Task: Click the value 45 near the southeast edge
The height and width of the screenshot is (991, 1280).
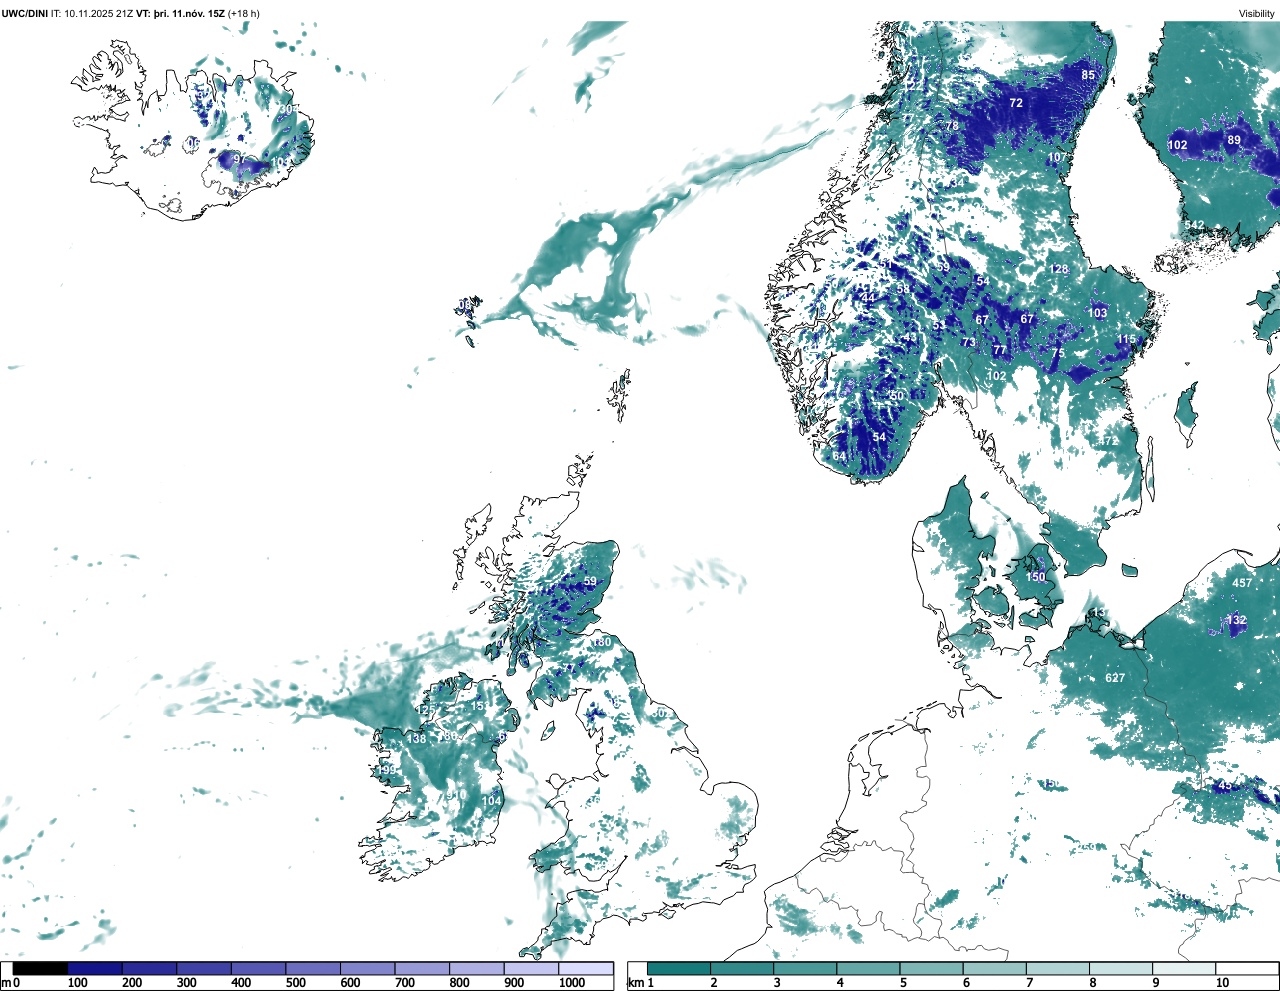Action: (1225, 785)
